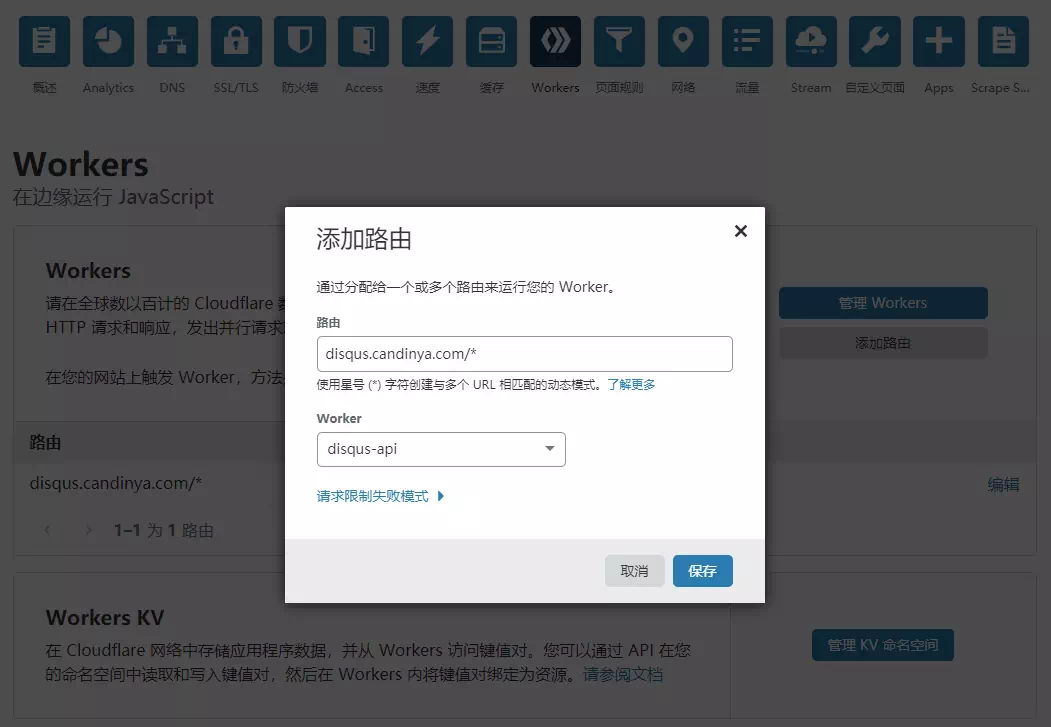Open the 自定义页面 wrench icon

[875, 42]
